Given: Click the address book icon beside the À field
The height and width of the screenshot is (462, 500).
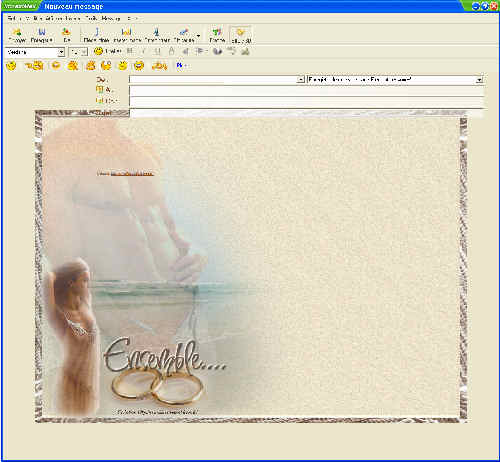Looking at the screenshot, I should [x=99, y=89].
